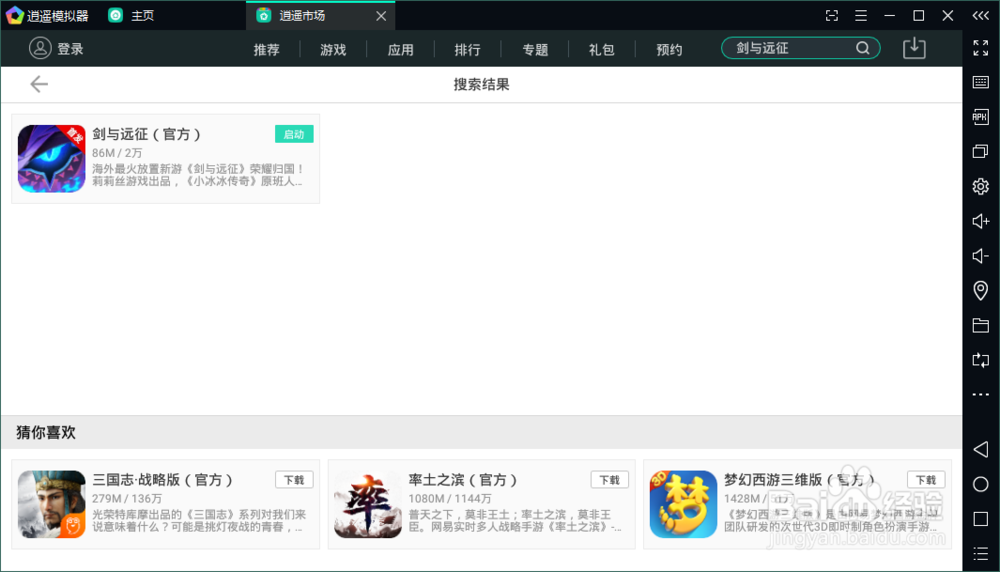Tap the Android recent apps square button

pos(980,518)
